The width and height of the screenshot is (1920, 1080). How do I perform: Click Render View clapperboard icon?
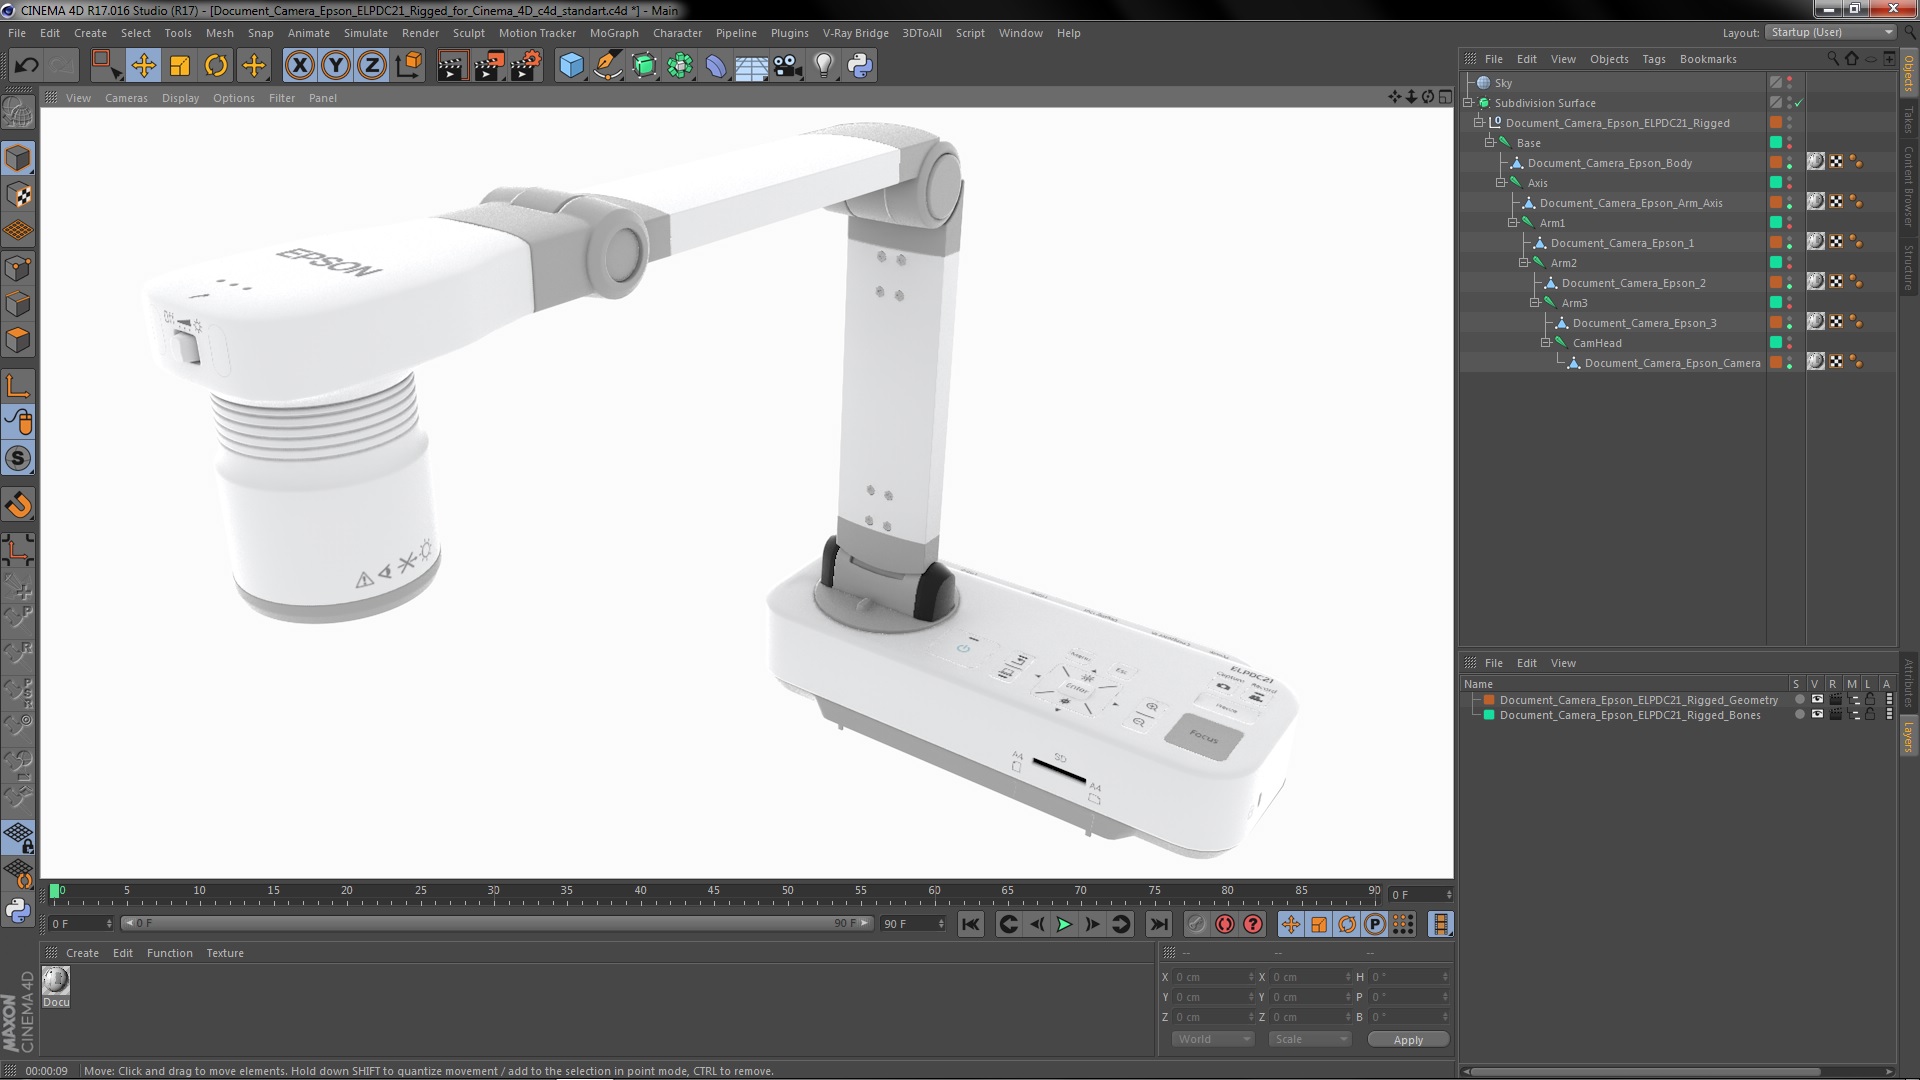(x=452, y=66)
